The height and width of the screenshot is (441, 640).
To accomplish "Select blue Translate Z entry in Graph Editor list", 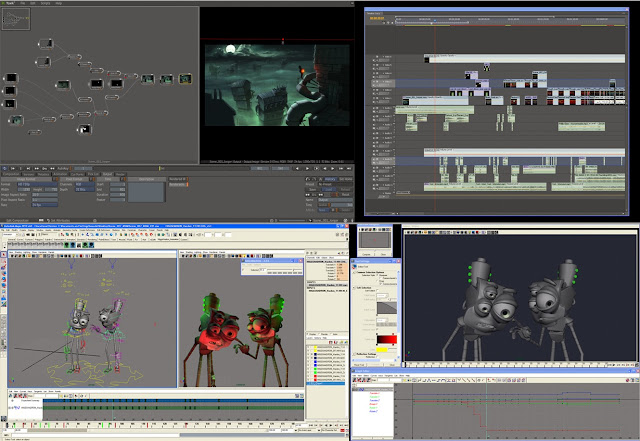I will tap(374, 400).
